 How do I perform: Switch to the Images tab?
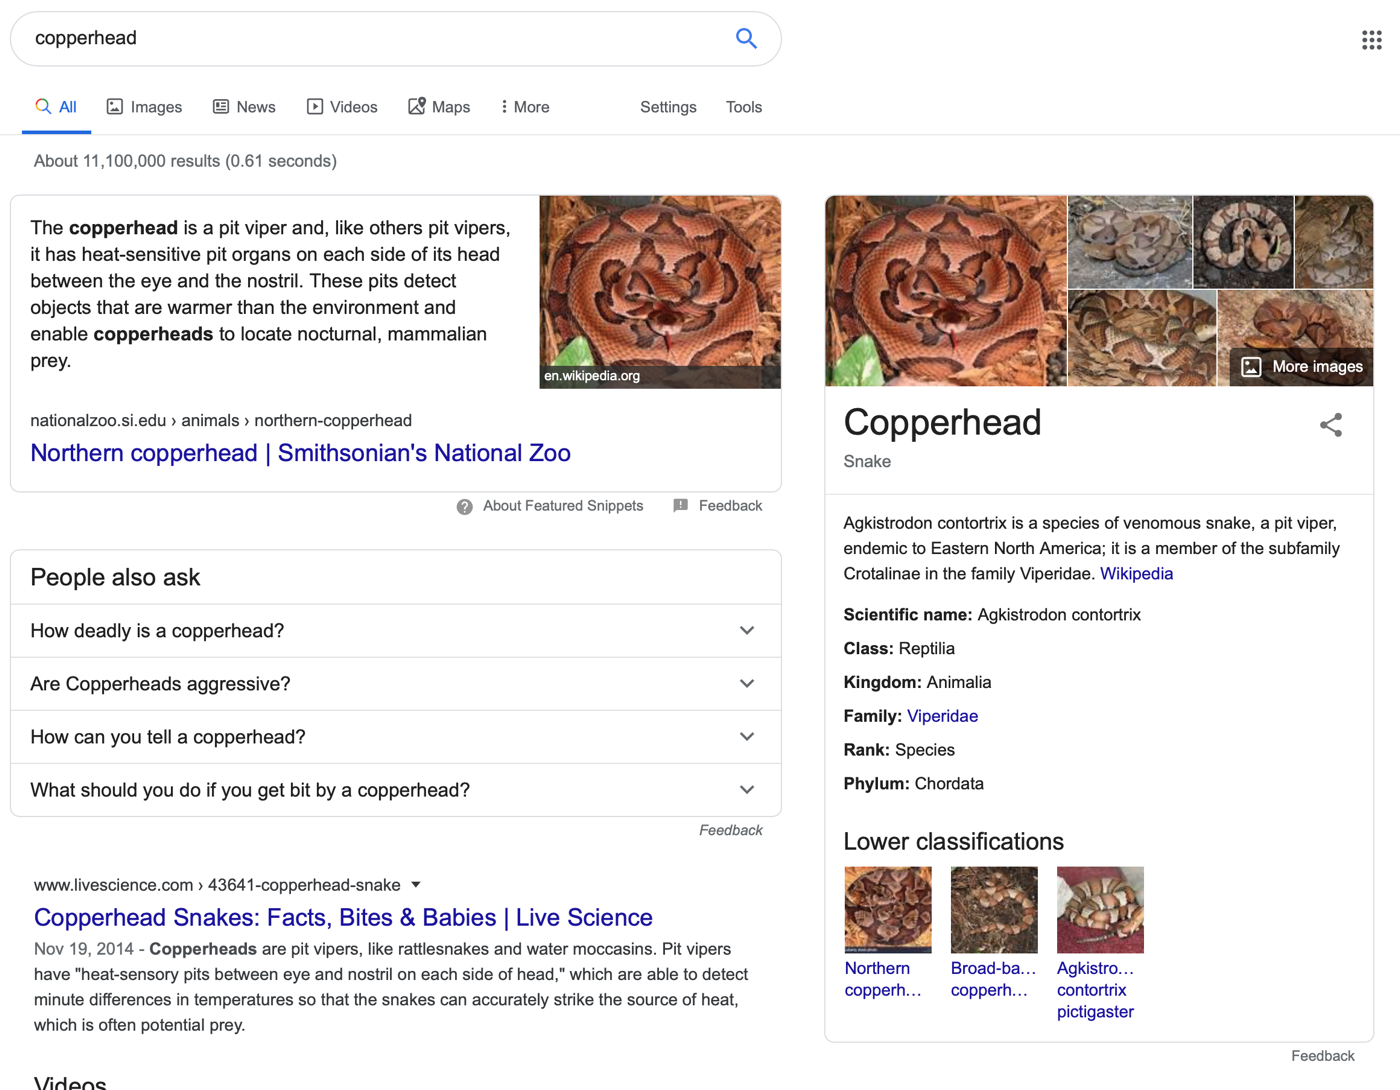pos(144,107)
